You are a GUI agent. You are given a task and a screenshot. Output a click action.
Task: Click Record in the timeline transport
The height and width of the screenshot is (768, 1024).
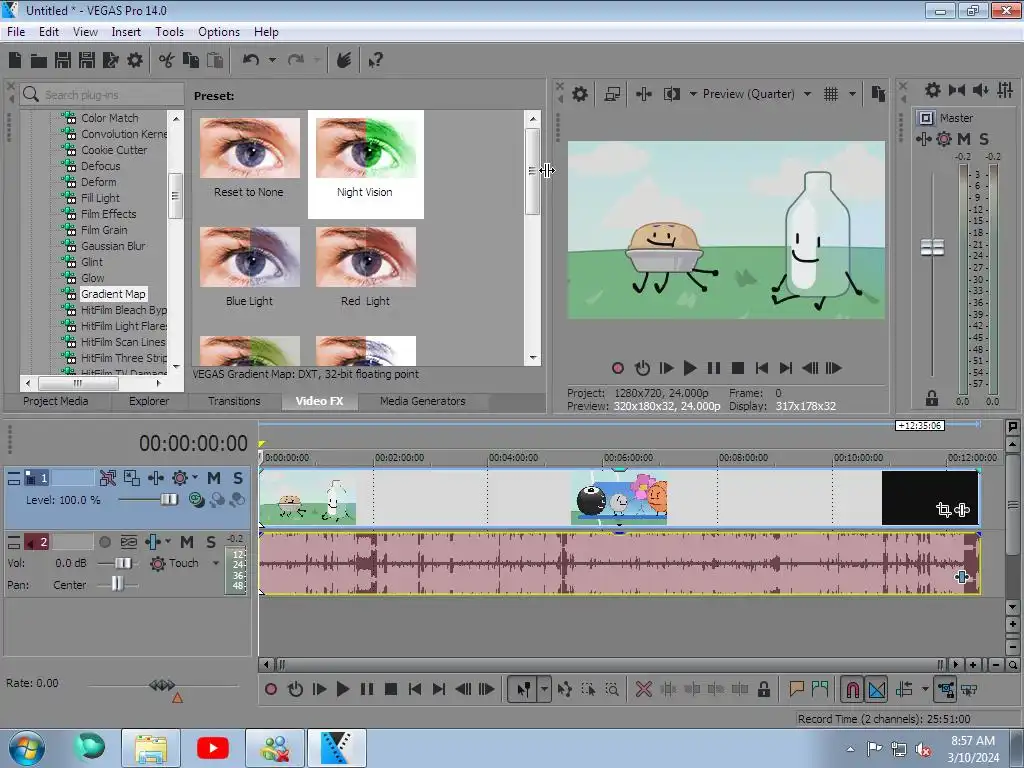pos(271,689)
